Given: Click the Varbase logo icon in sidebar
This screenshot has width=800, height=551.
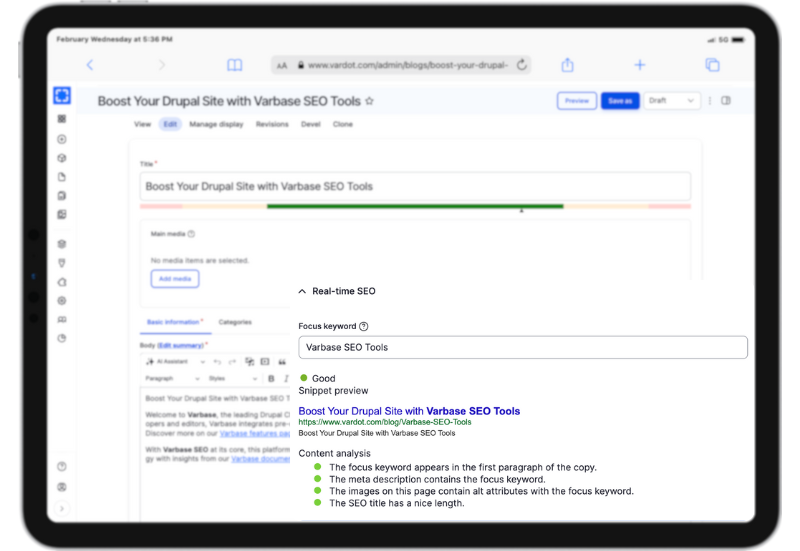Looking at the screenshot, I should 62,95.
